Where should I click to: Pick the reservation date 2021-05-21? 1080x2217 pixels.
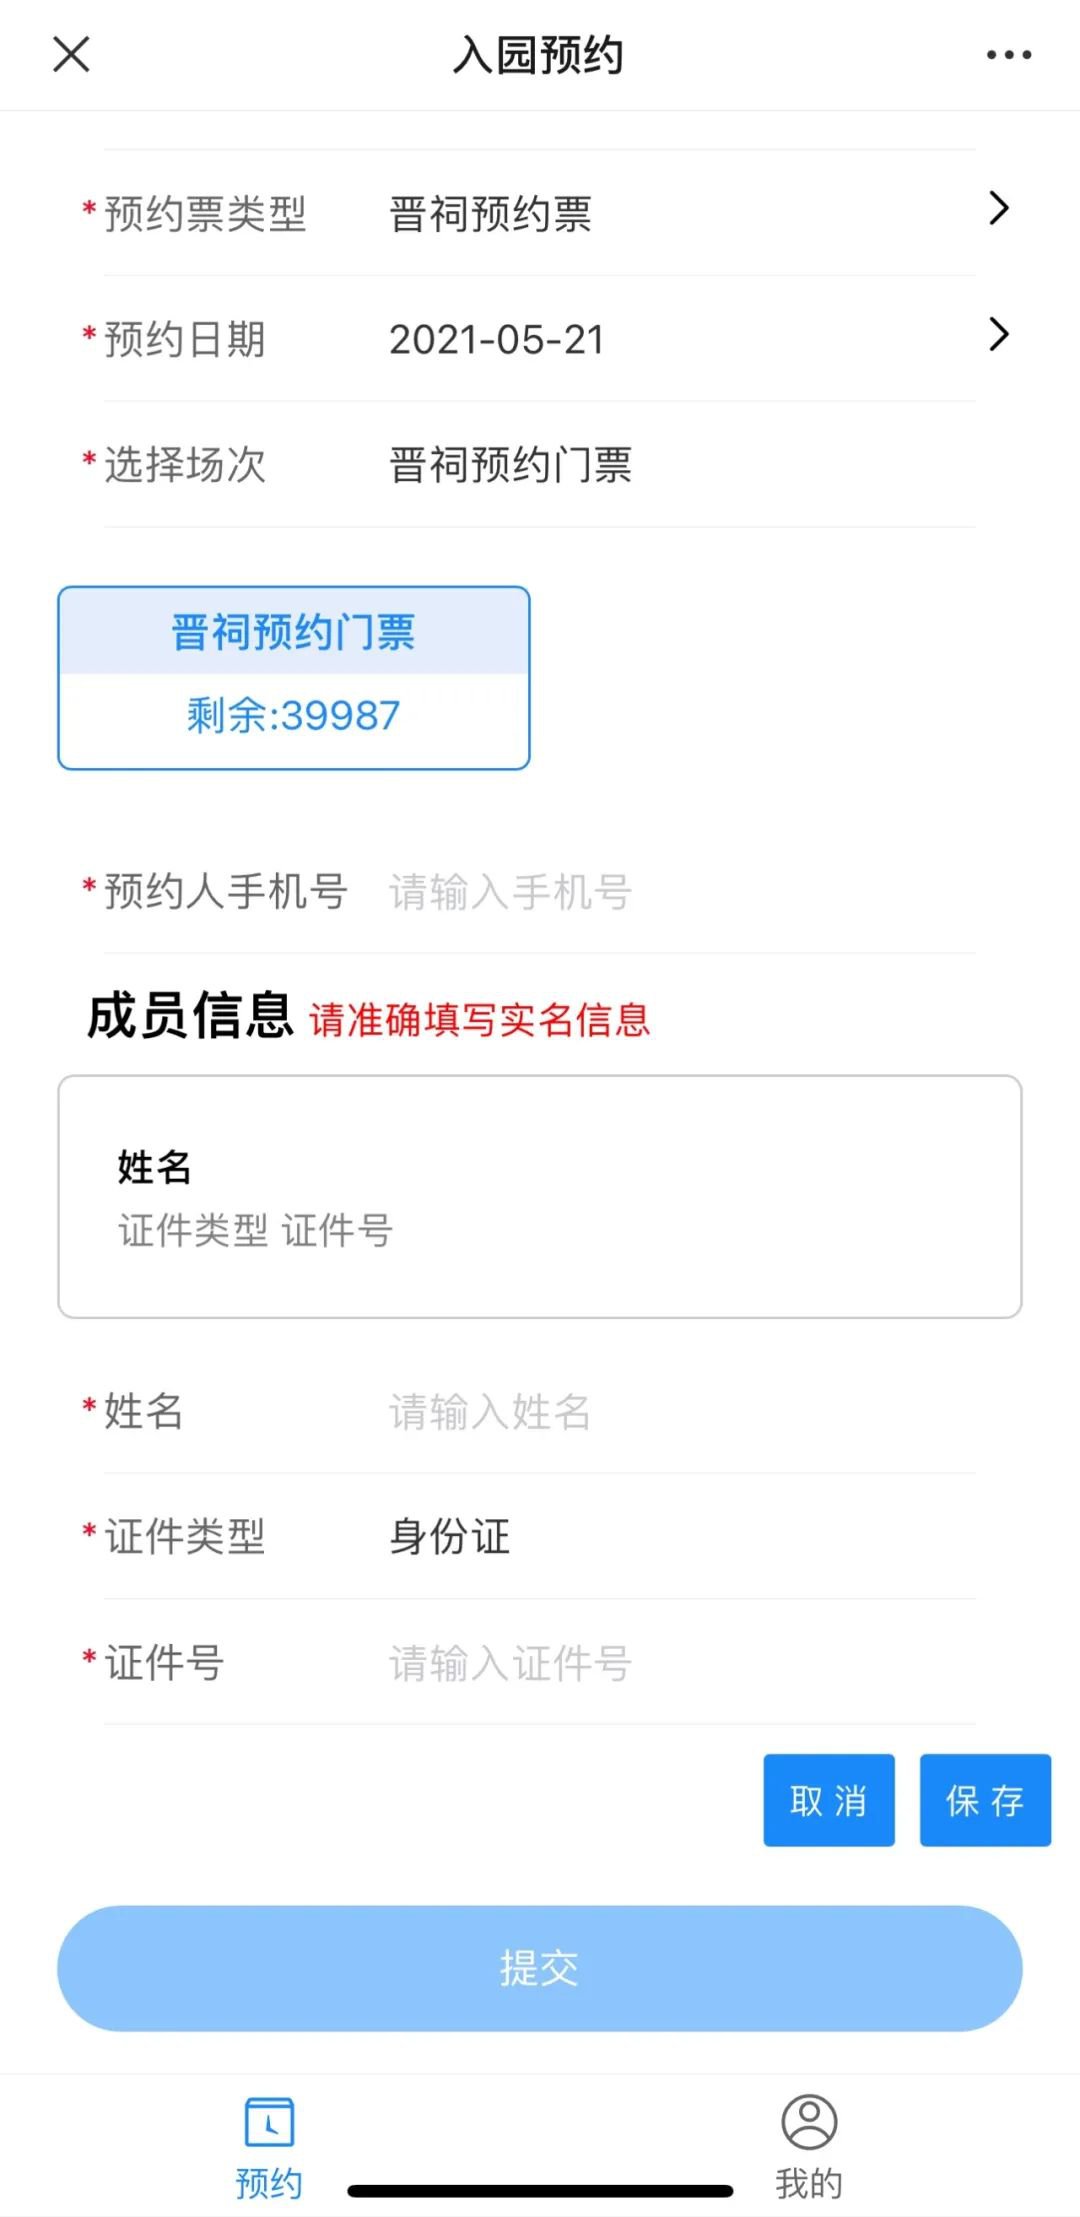point(497,340)
